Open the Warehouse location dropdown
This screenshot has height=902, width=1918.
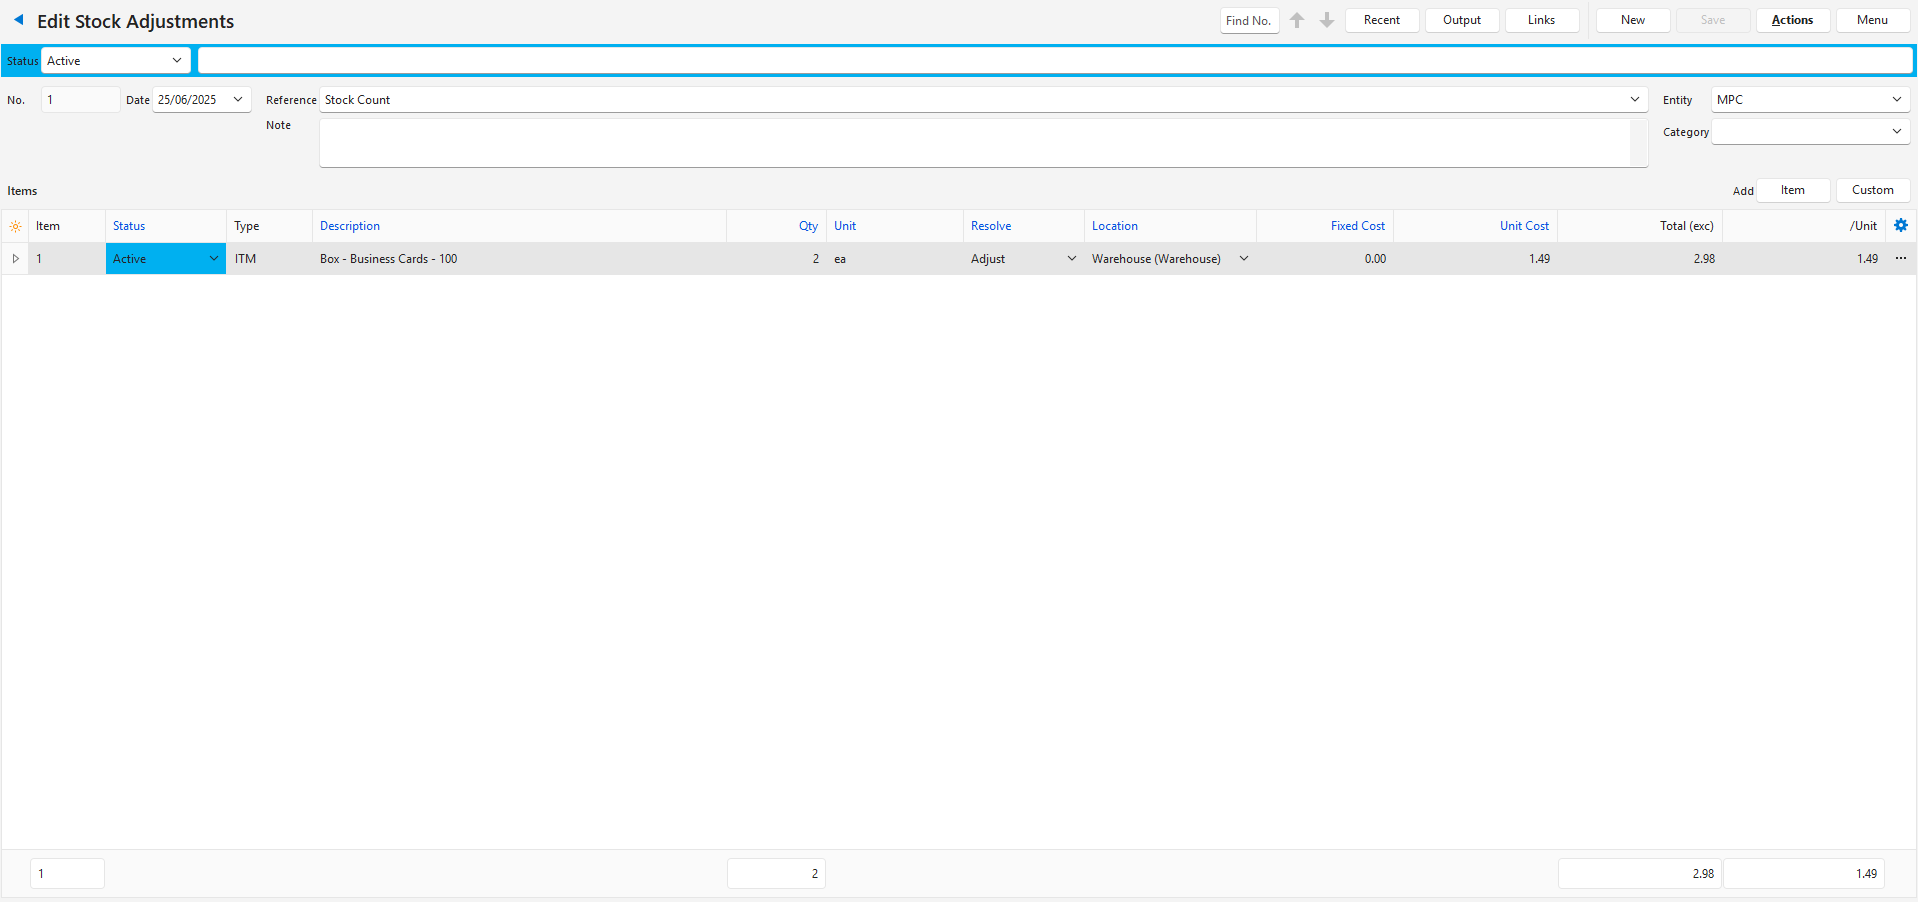tap(1244, 259)
